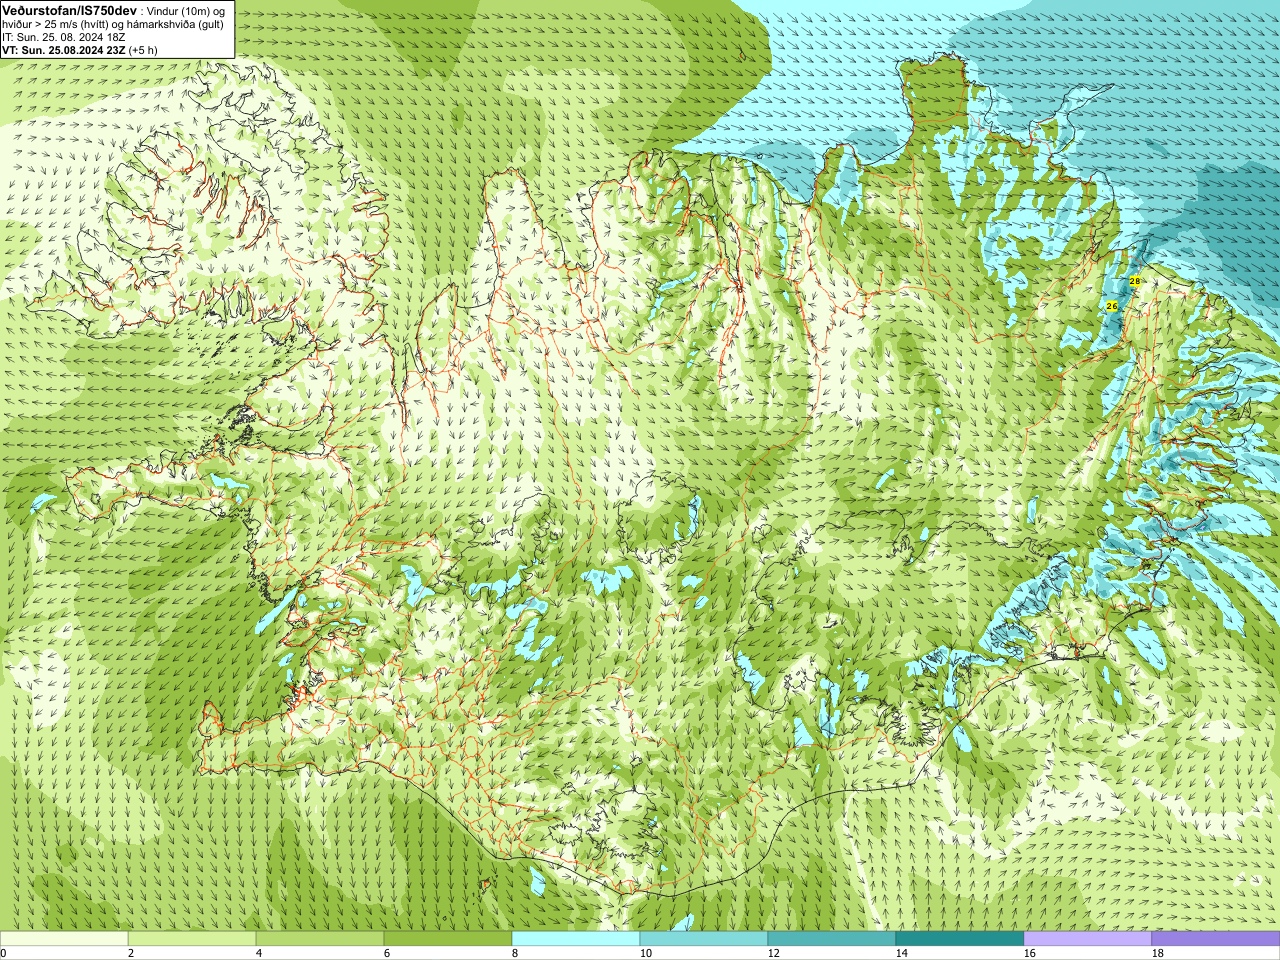Click the legend scale label 10
The width and height of the screenshot is (1280, 960).
click(x=646, y=953)
